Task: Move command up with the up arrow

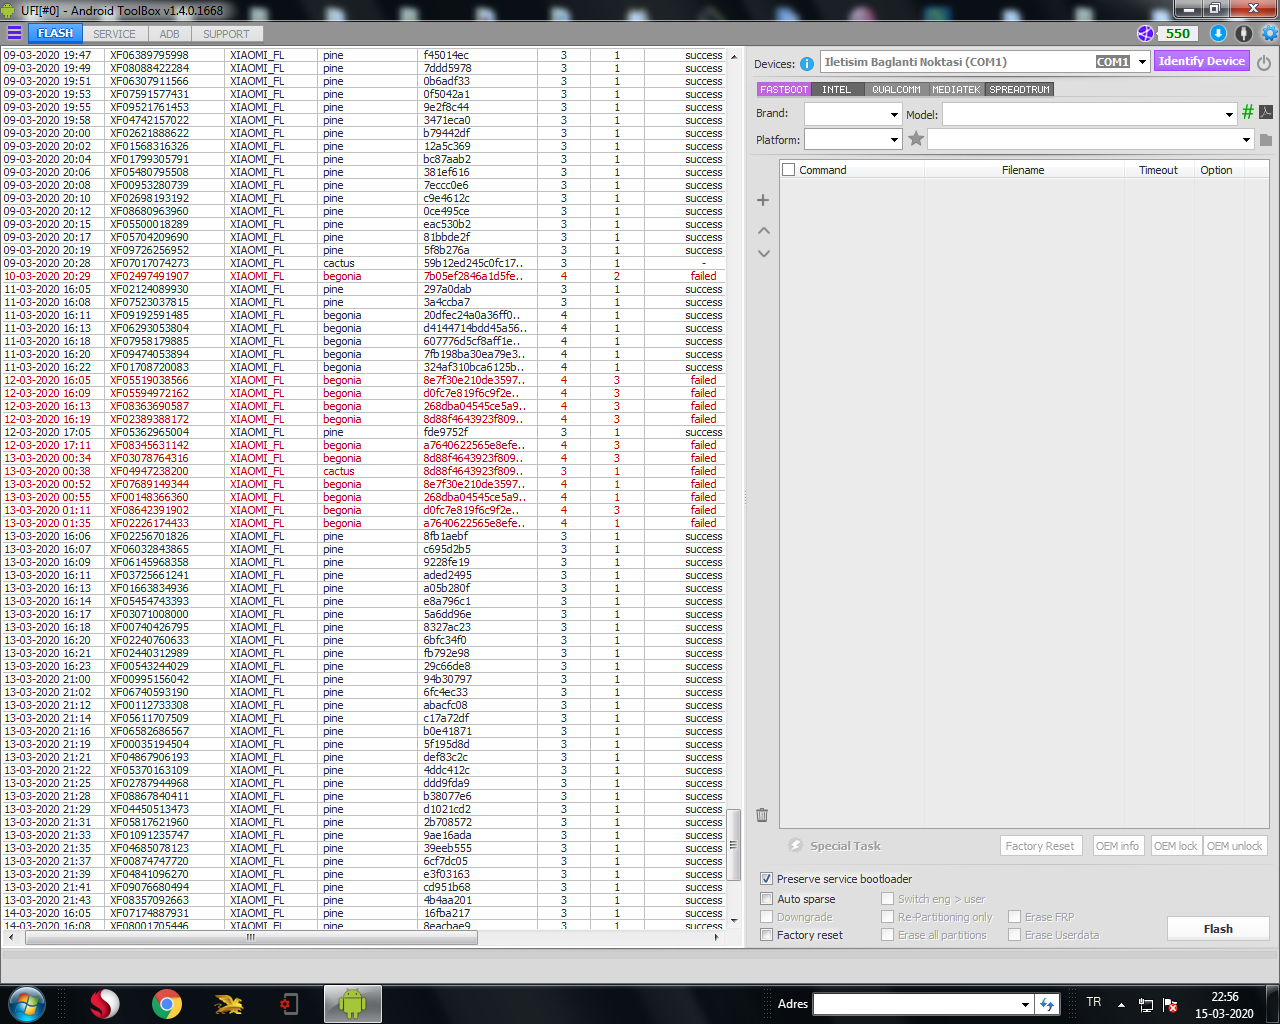Action: [764, 231]
